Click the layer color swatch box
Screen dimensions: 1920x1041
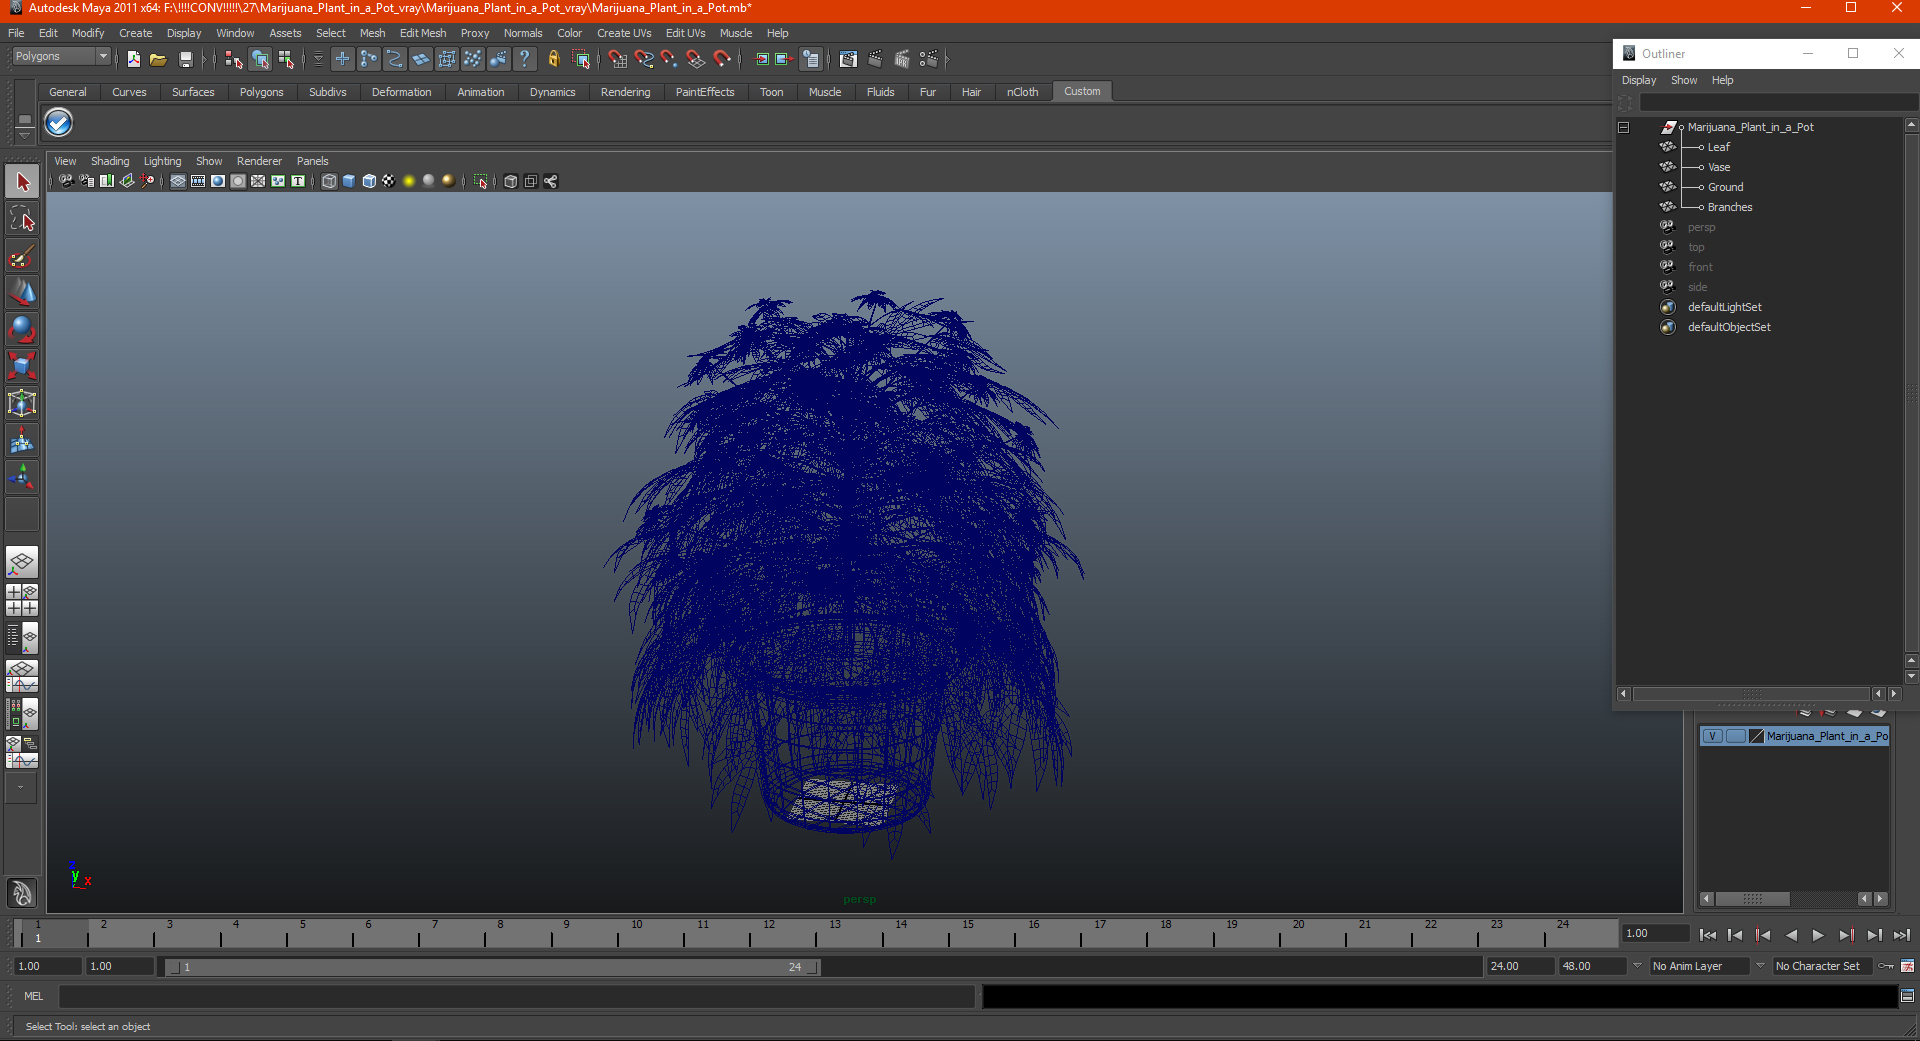coord(1756,736)
